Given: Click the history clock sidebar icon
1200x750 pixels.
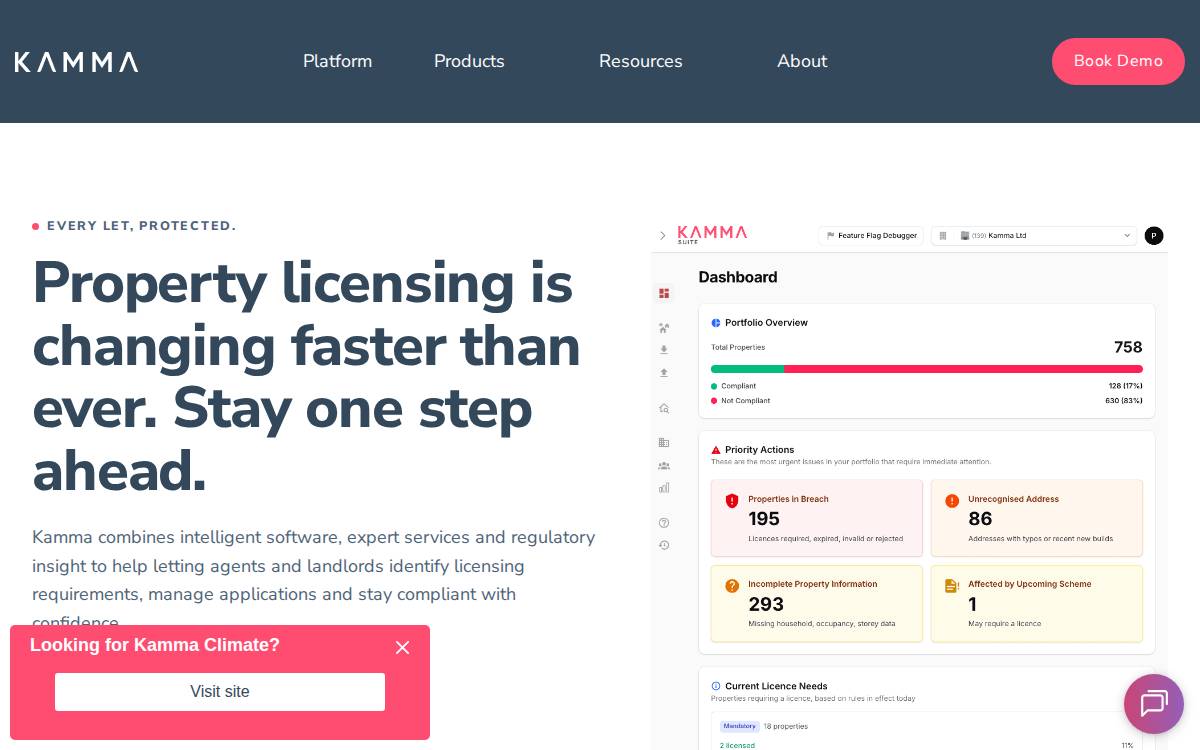Looking at the screenshot, I should click(x=664, y=545).
